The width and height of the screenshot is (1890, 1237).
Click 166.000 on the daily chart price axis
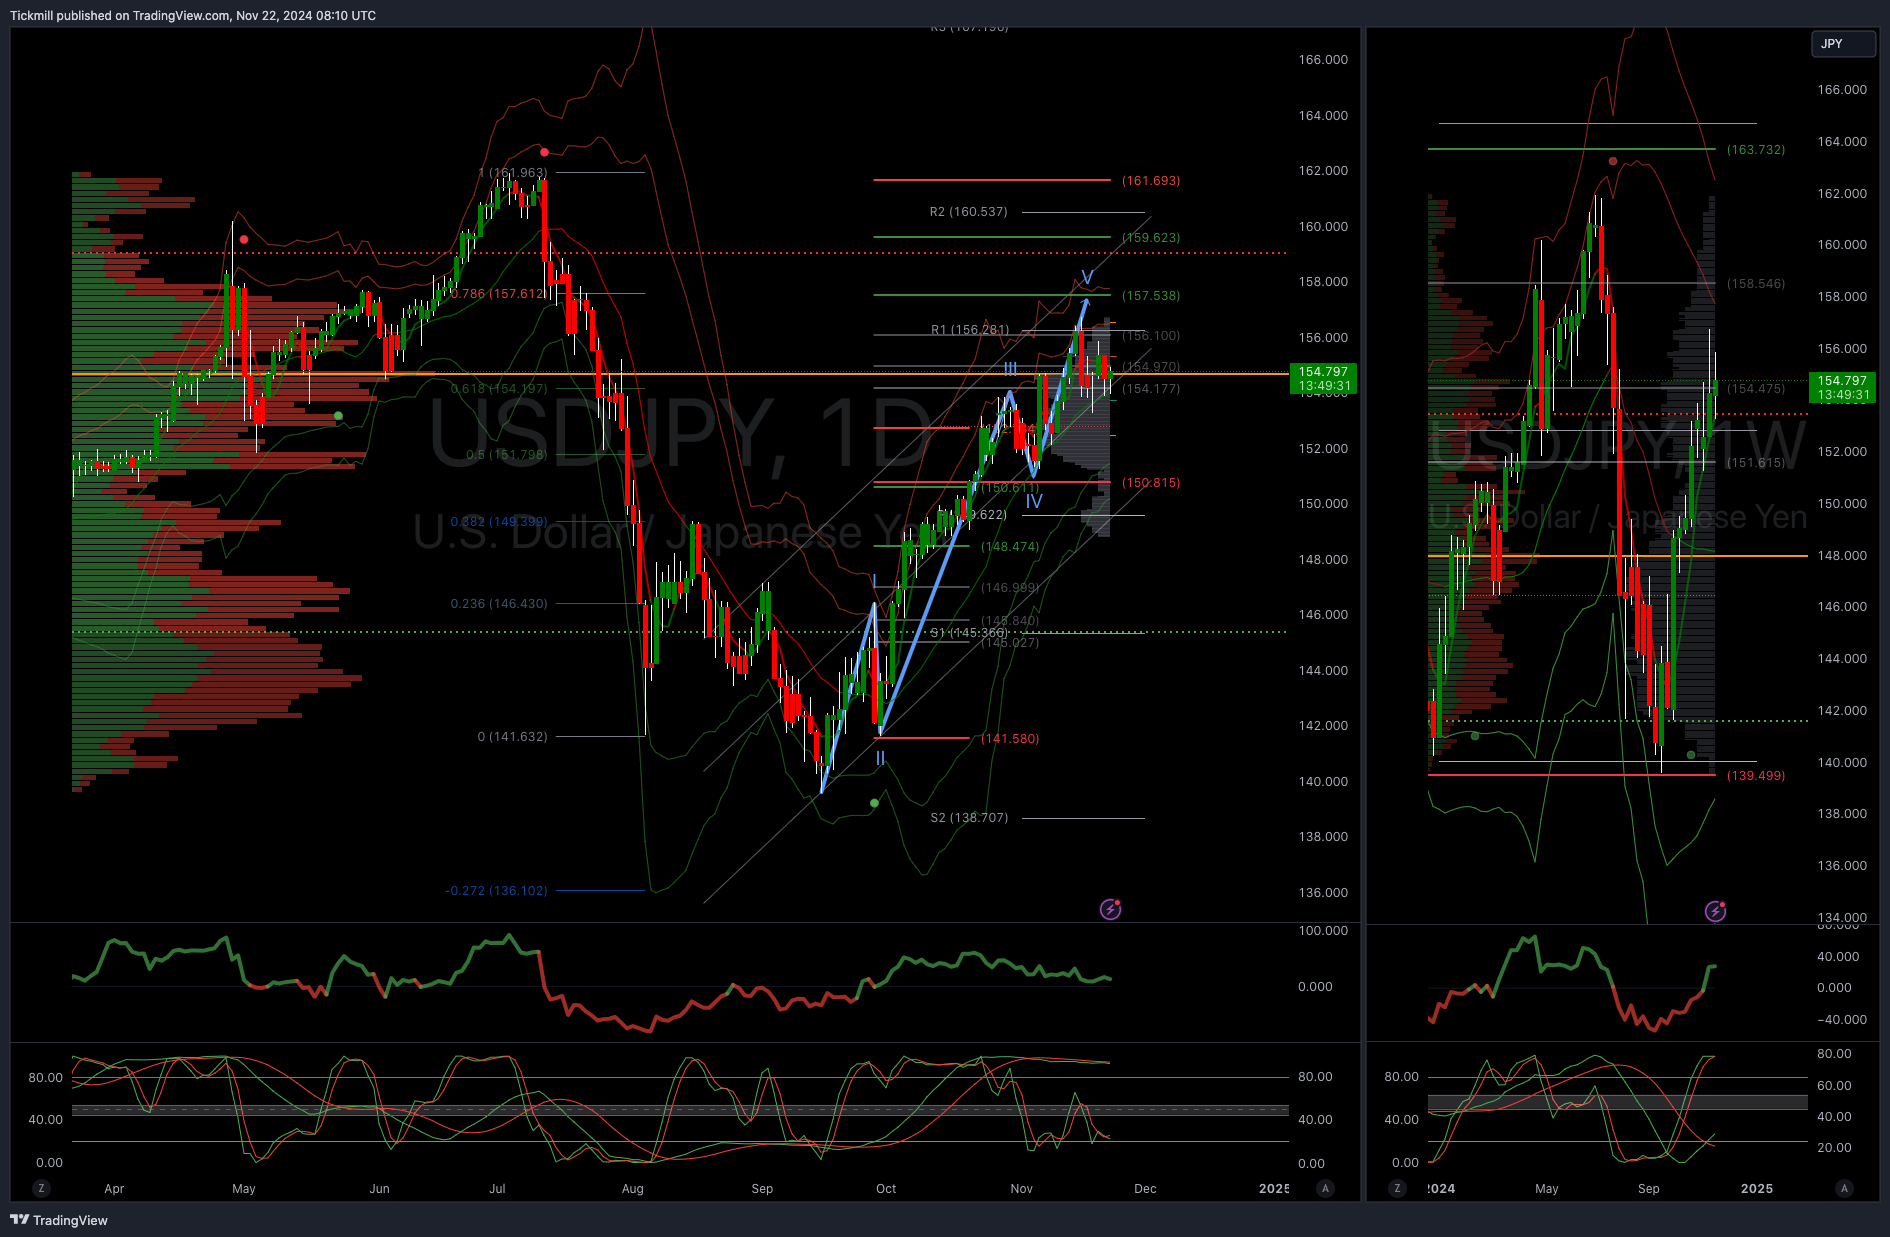coord(1323,60)
